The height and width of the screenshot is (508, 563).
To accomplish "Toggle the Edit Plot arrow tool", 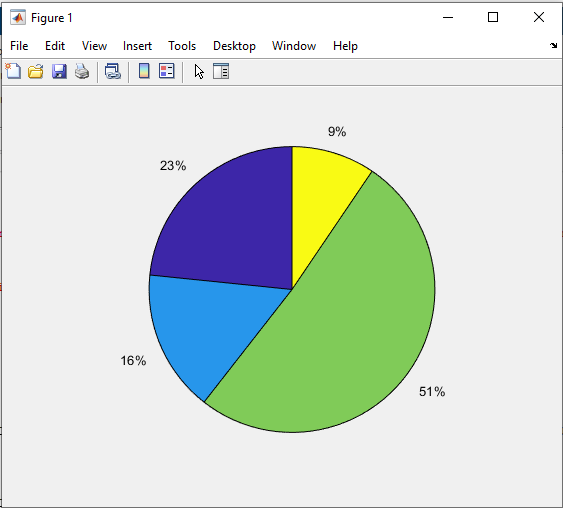I will tap(199, 71).
